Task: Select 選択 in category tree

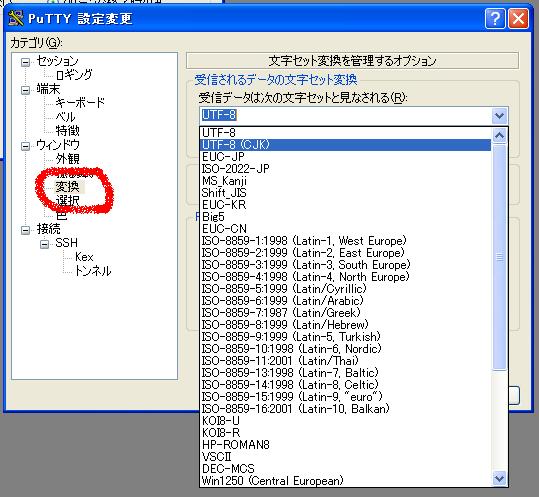Action: pos(67,201)
